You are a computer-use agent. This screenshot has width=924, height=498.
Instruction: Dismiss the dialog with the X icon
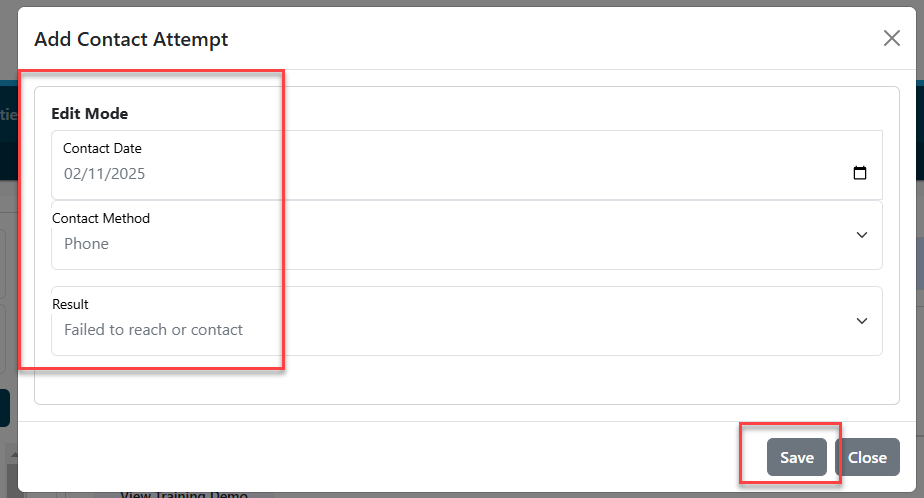click(x=892, y=38)
